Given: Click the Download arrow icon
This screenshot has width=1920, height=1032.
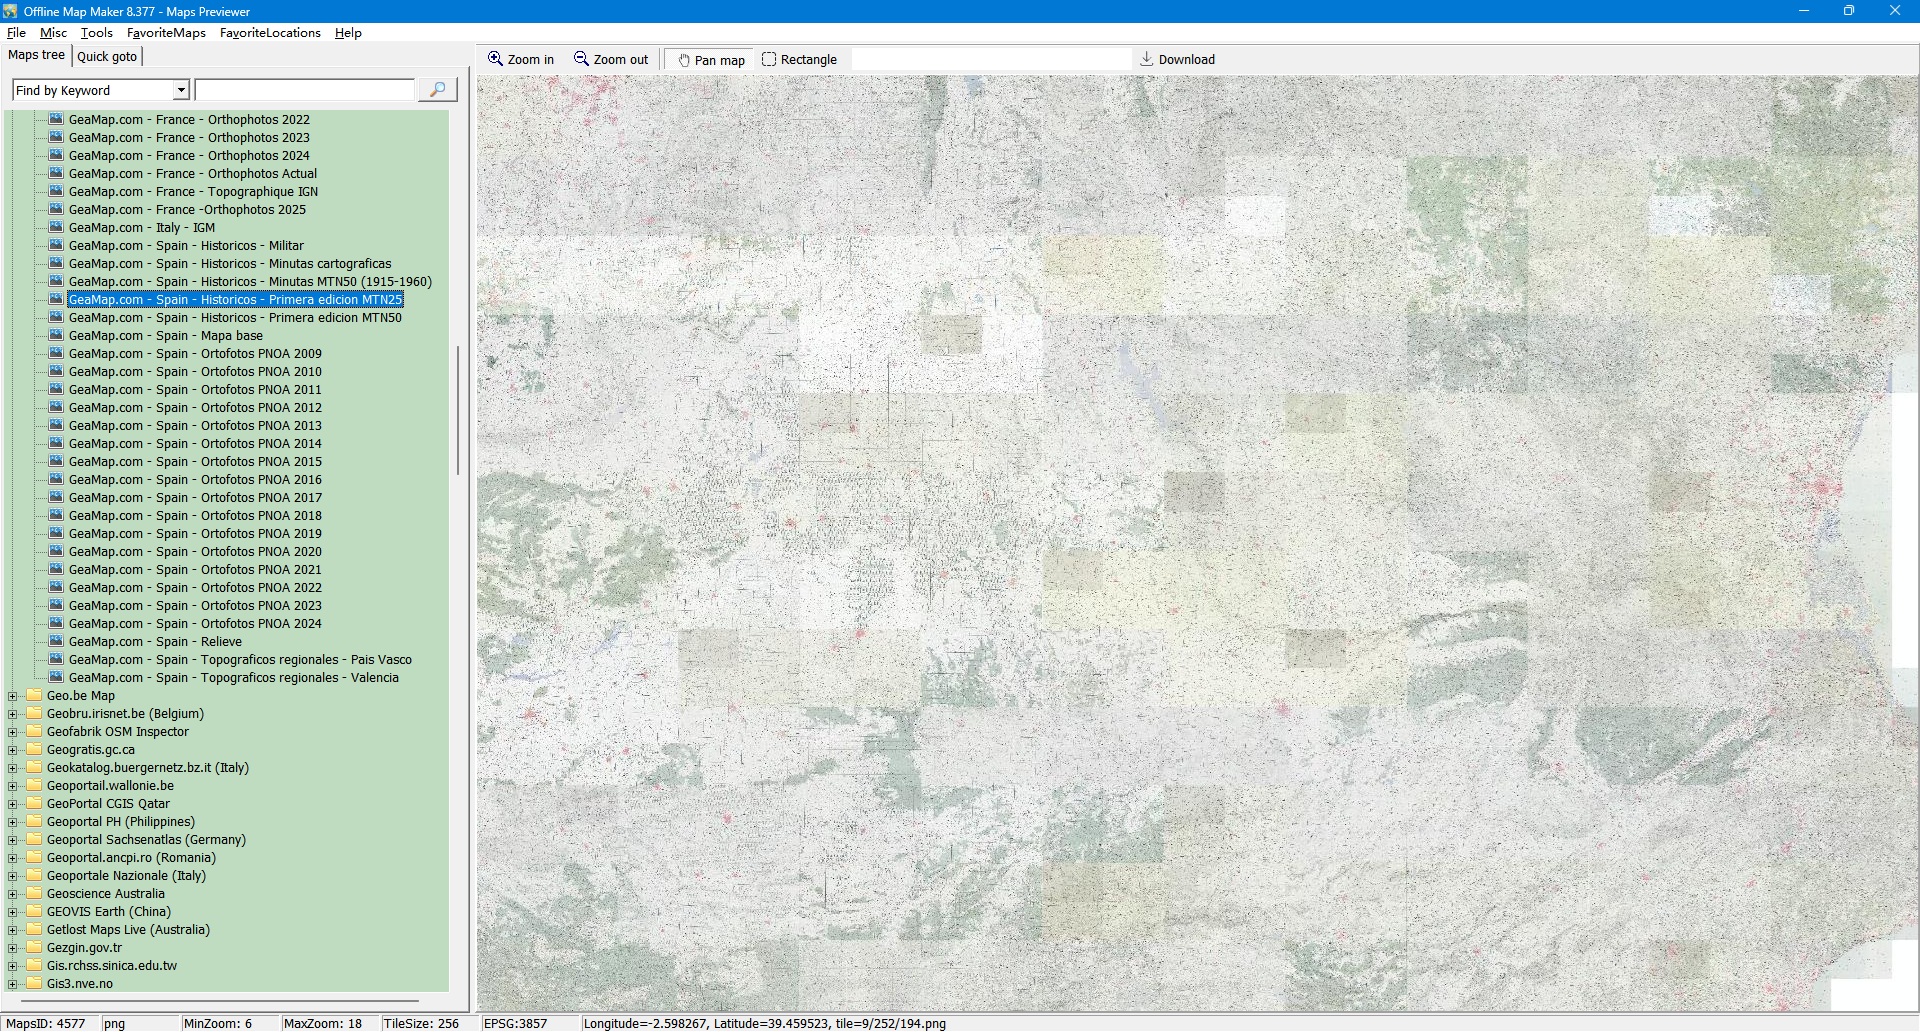Looking at the screenshot, I should click(1147, 59).
